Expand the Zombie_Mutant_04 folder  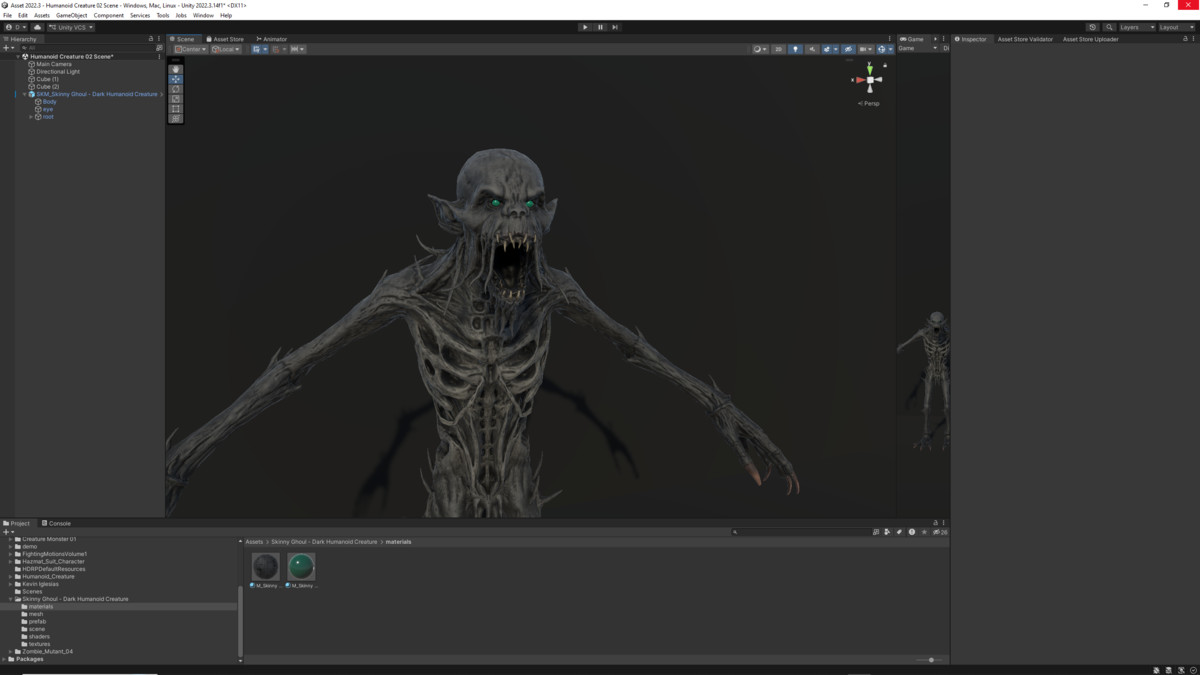click(x=11, y=651)
